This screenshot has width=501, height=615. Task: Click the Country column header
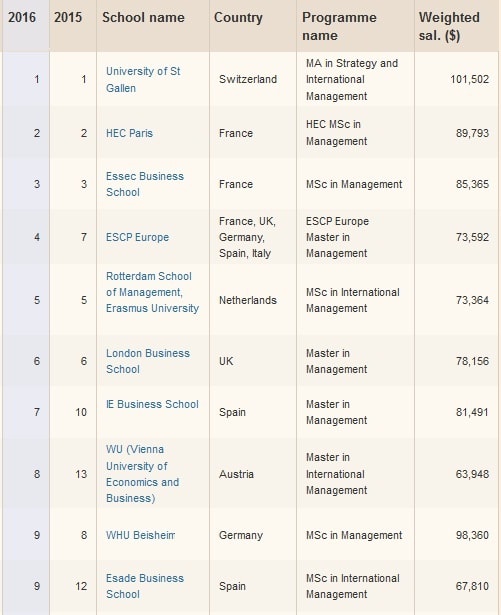pyautogui.click(x=238, y=18)
